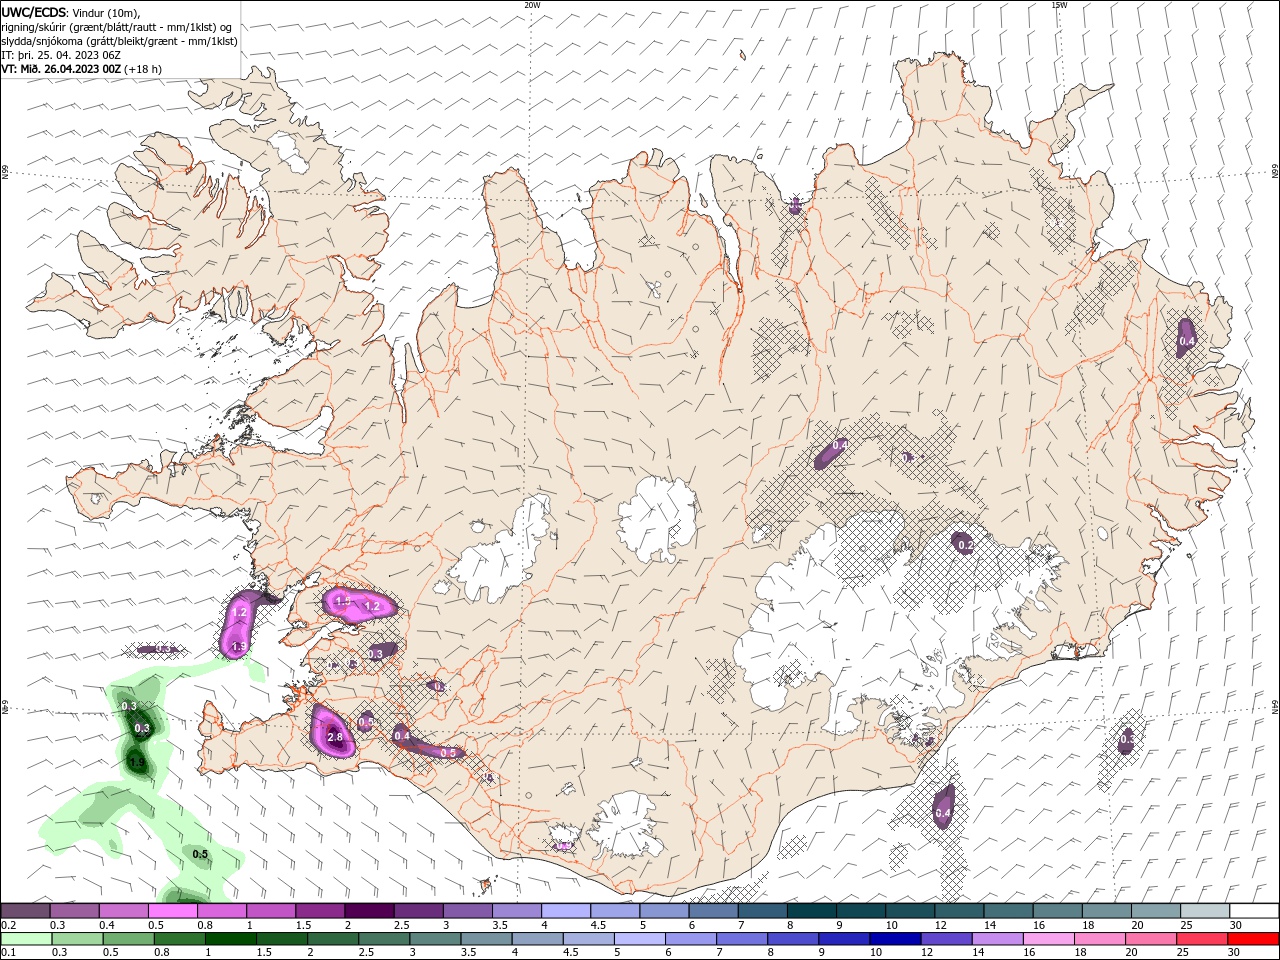This screenshot has height=960, width=1280.
Task: Pick the light pink lower swatch labeled 16
Action: pyautogui.click(x=1049, y=939)
